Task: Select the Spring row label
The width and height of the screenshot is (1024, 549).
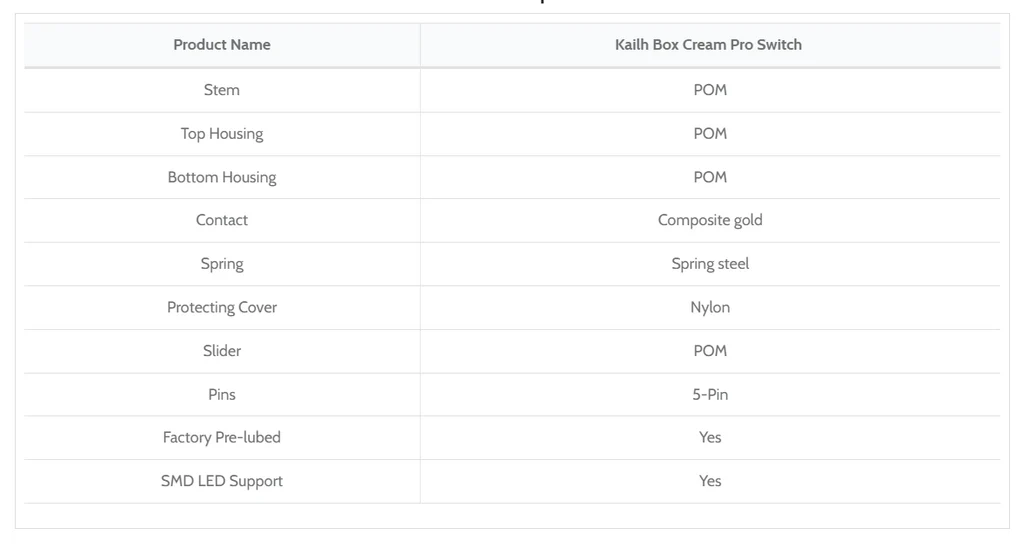Action: 222,264
